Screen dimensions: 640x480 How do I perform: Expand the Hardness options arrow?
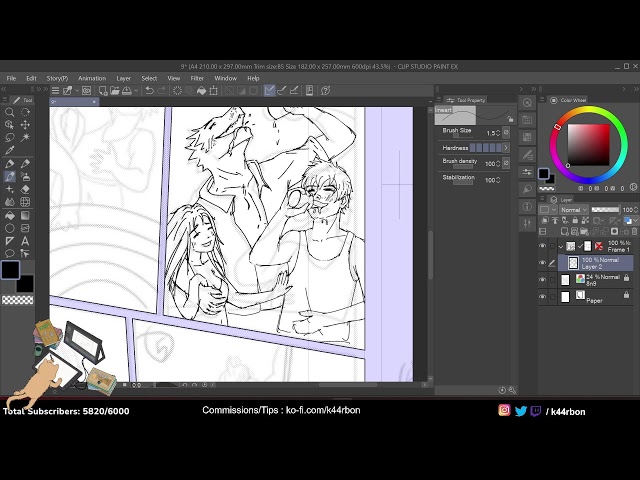[x=506, y=148]
